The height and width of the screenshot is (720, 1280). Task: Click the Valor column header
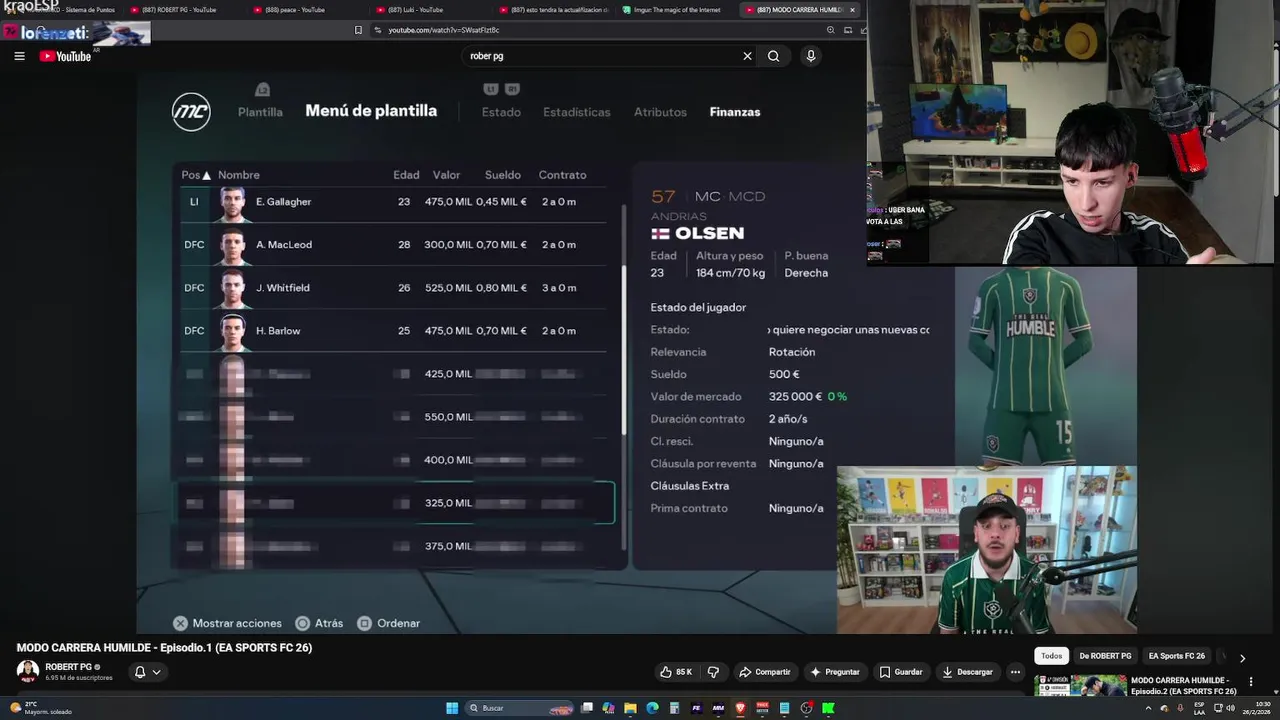click(x=446, y=175)
